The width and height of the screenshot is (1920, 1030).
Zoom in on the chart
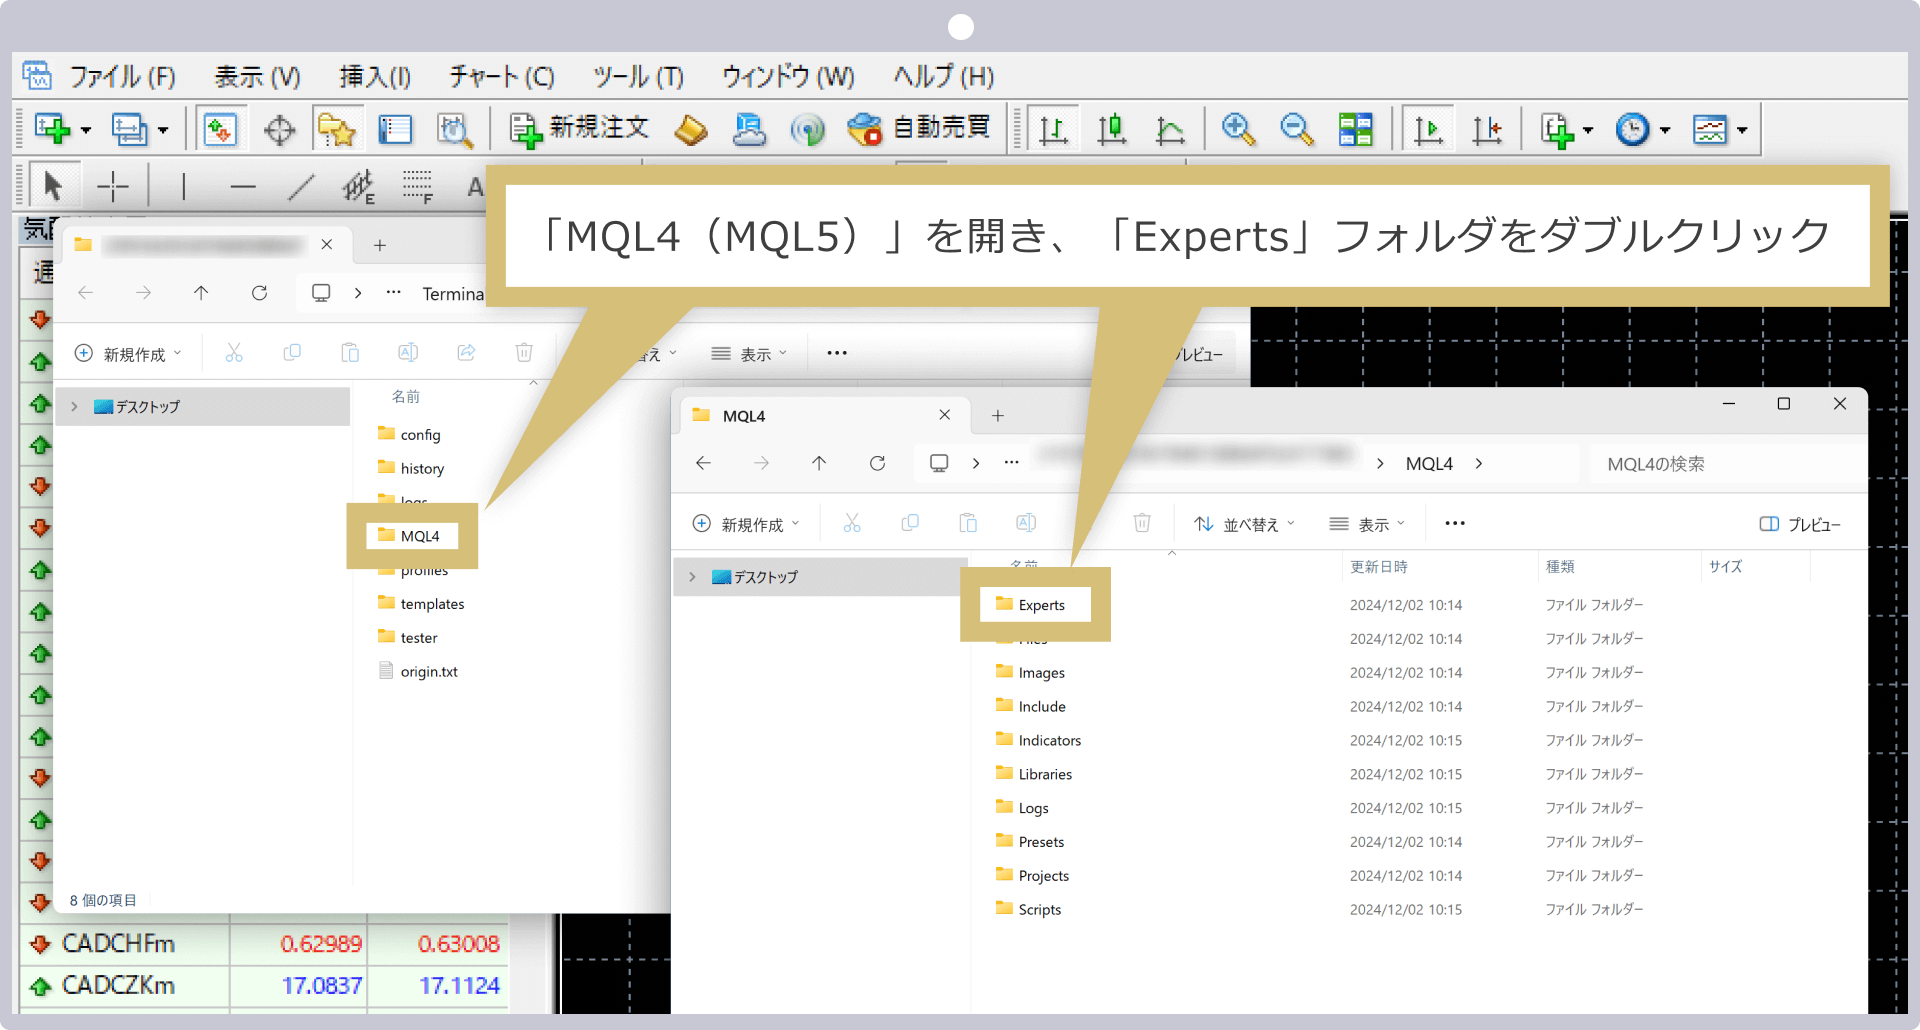coord(1238,129)
